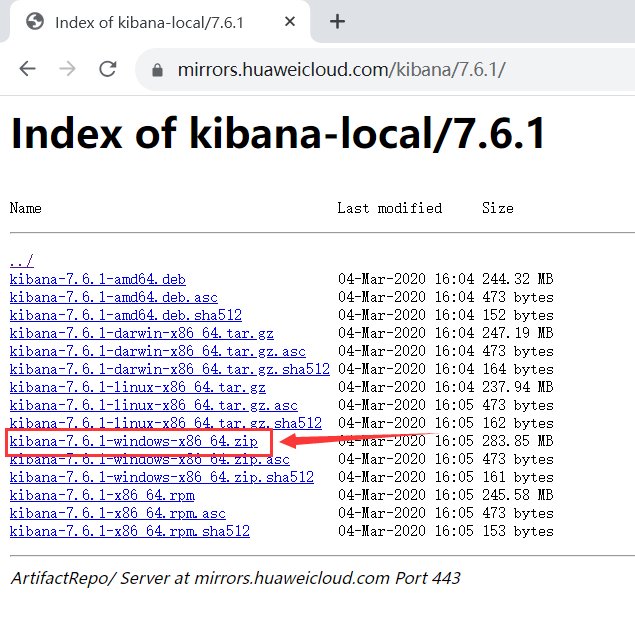Screen dimensions: 635x625
Task: Click the 247.19 MB size value
Action: pyautogui.click(x=518, y=333)
